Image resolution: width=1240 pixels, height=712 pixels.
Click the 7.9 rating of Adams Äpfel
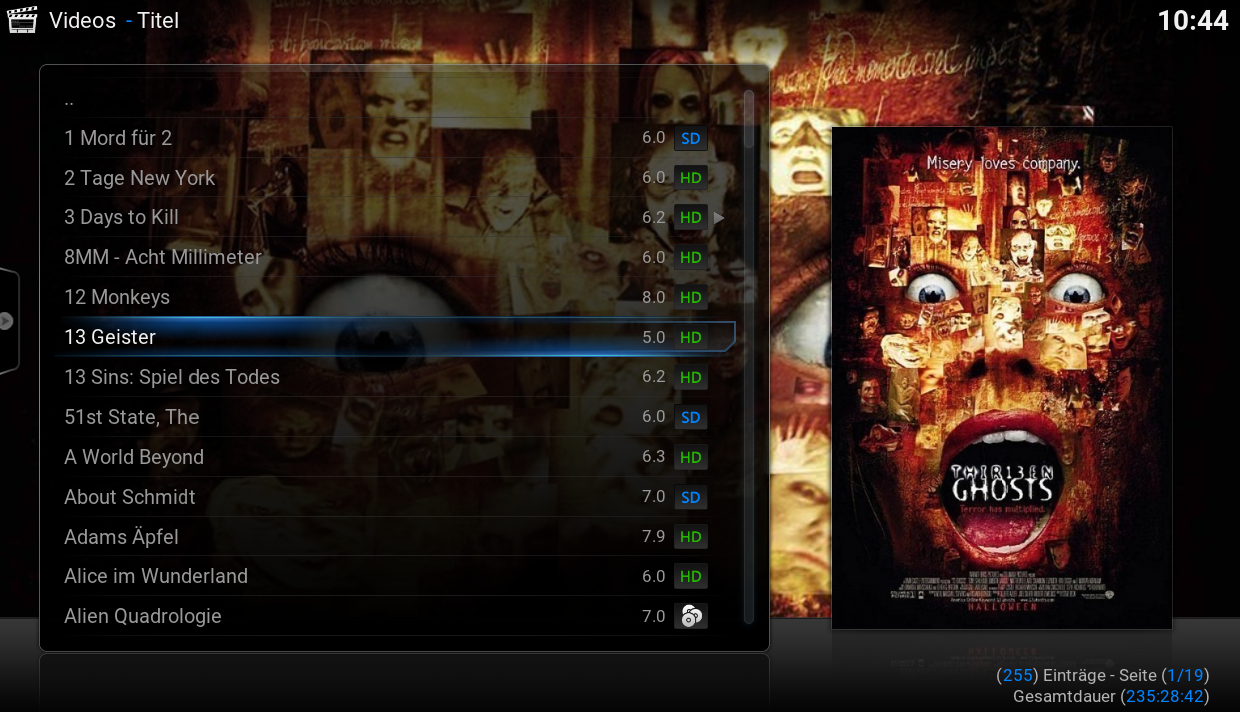click(654, 537)
